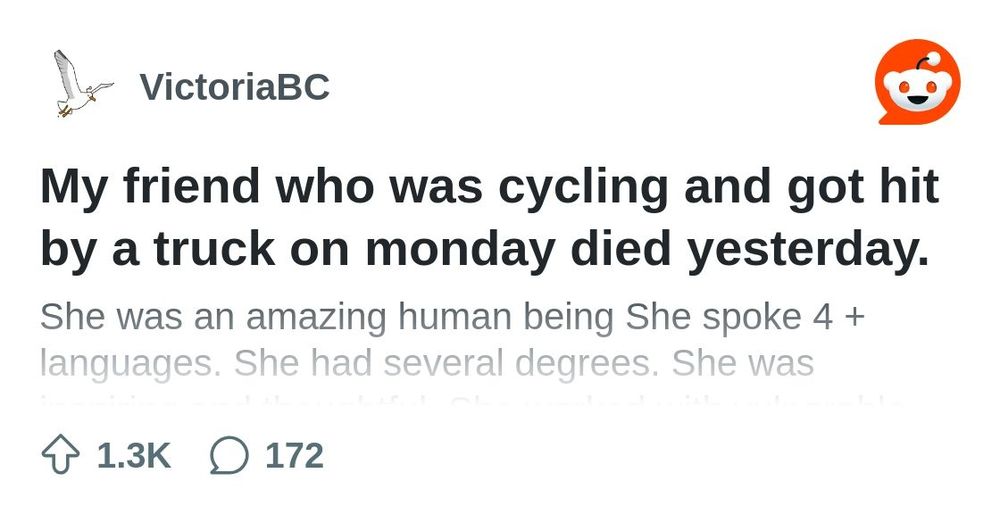This screenshot has width=1000, height=521.
Task: Visit the VictoriaBC subreddit name
Action: pyautogui.click(x=235, y=87)
